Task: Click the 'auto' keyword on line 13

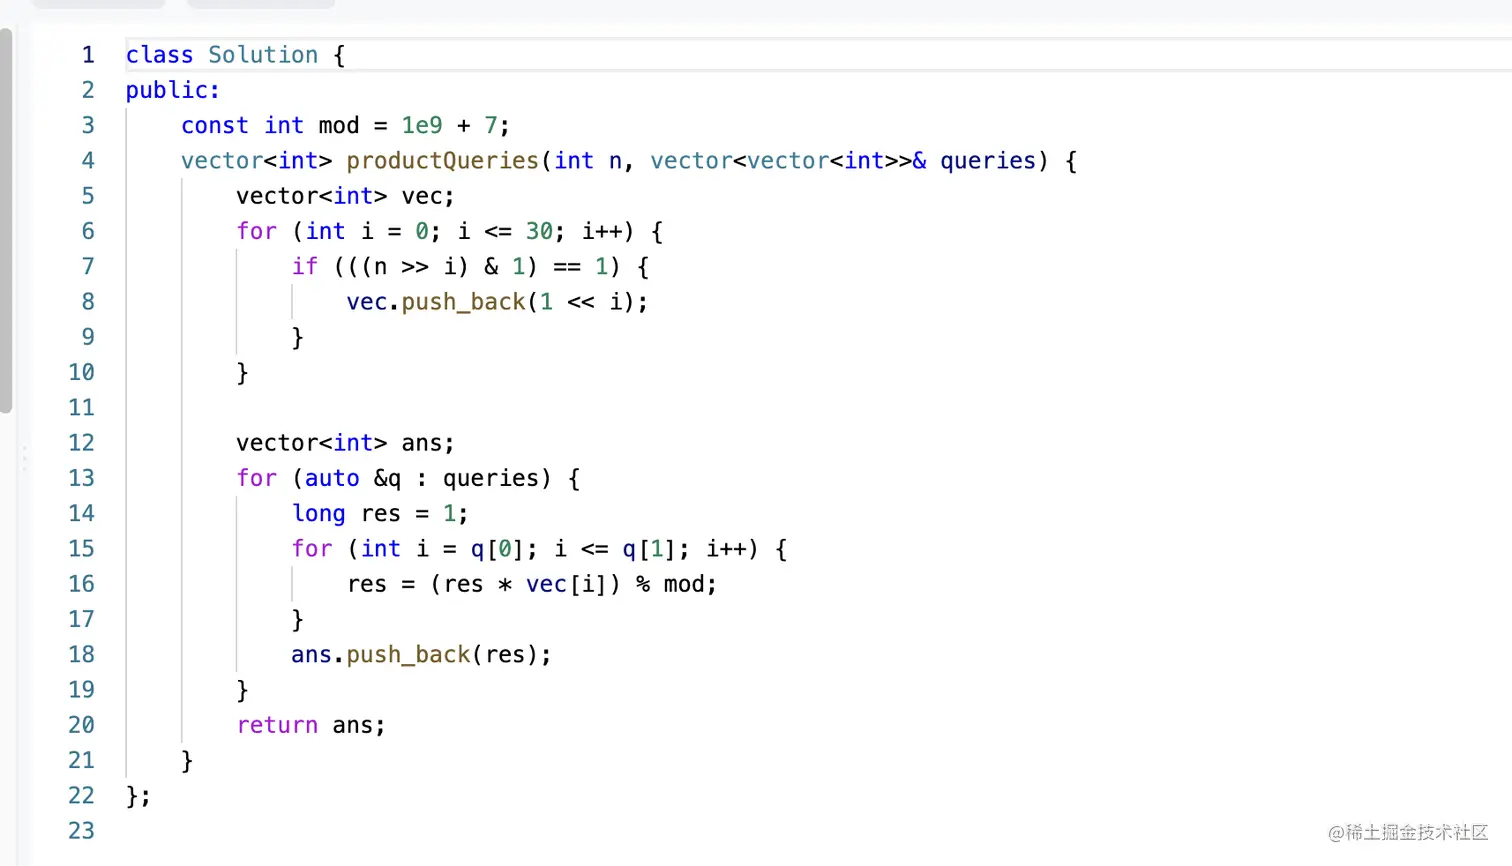Action: click(x=332, y=478)
